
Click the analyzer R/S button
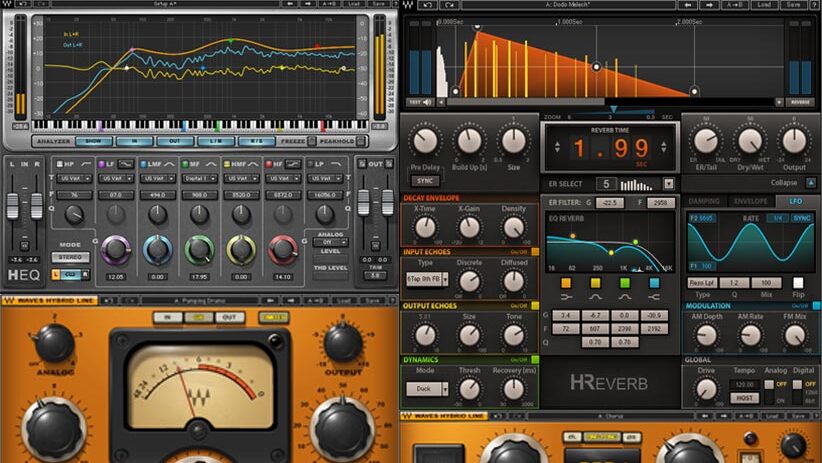coord(256,141)
